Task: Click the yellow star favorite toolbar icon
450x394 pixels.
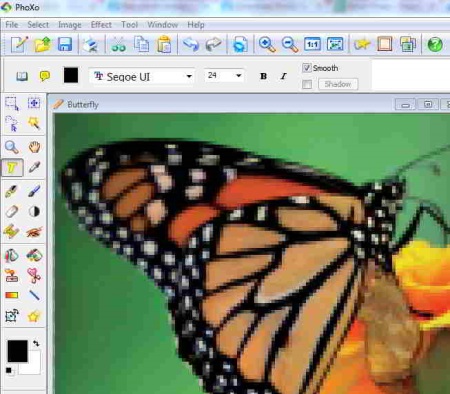Action: [x=362, y=44]
